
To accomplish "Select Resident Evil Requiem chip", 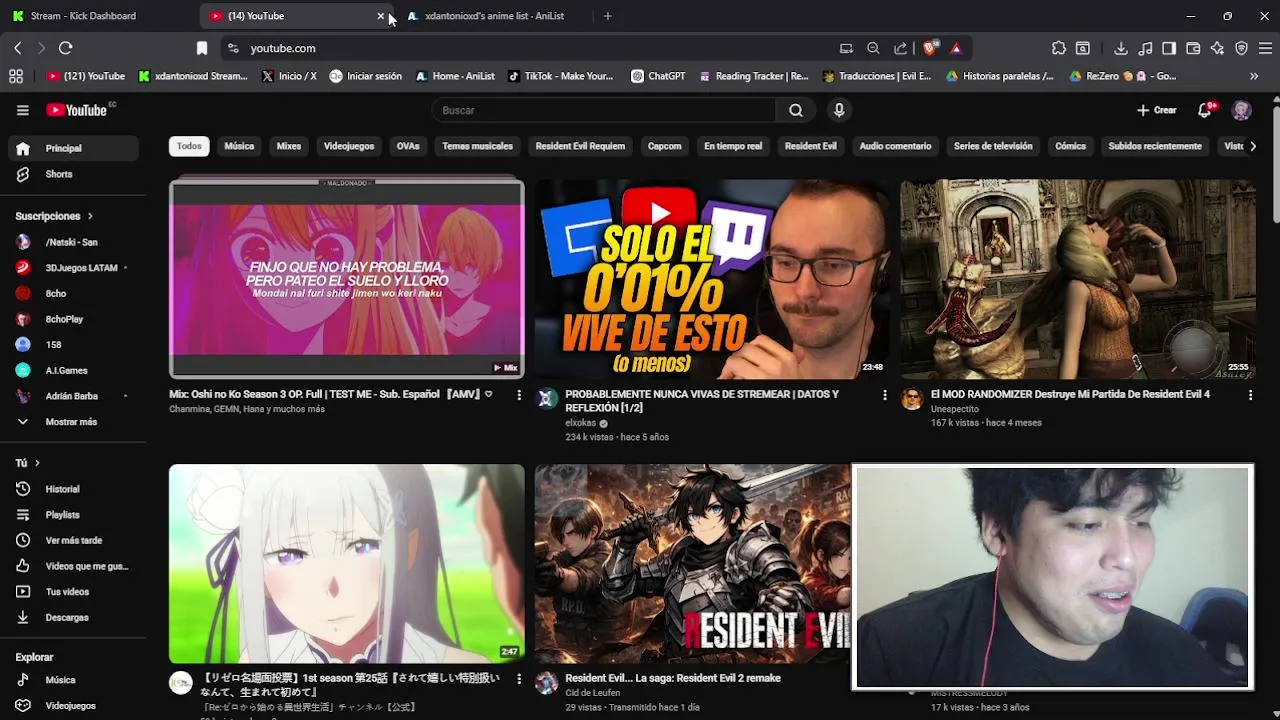I will coord(580,146).
